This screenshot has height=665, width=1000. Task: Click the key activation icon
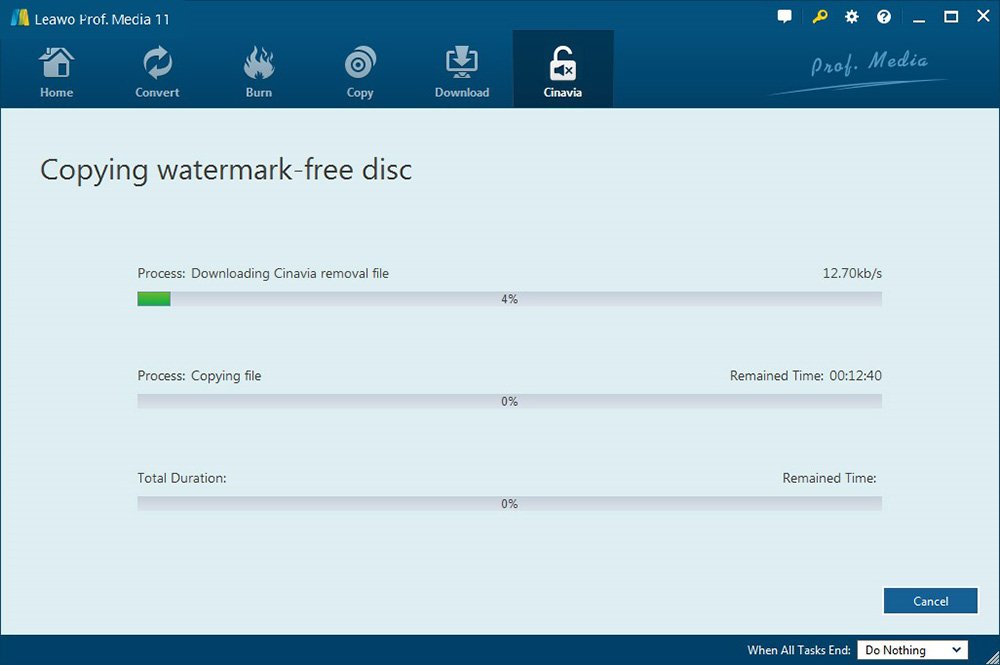click(820, 17)
